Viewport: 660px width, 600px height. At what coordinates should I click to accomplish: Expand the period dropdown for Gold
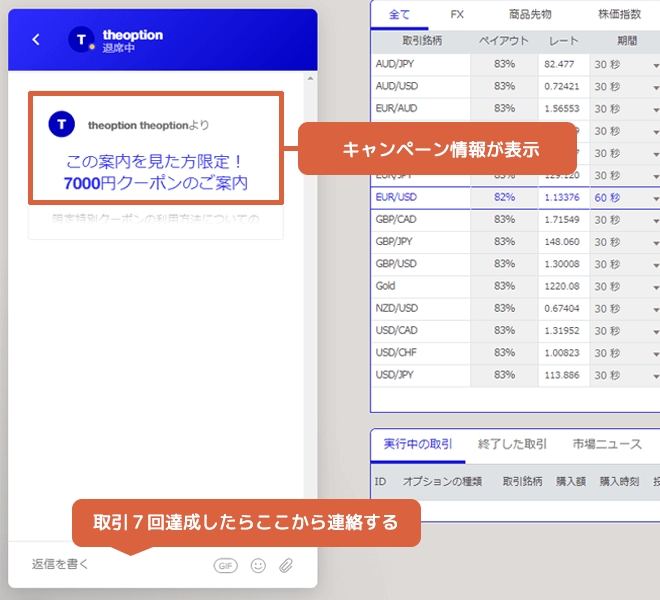(x=655, y=288)
